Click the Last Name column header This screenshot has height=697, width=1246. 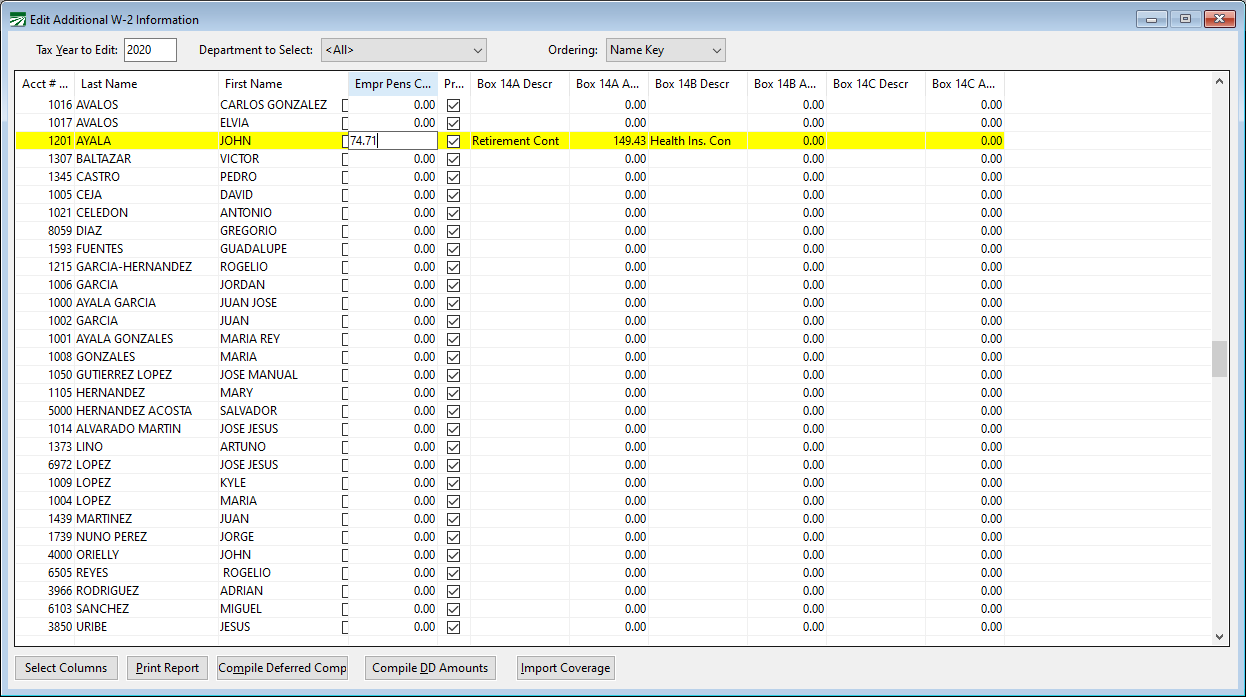146,84
